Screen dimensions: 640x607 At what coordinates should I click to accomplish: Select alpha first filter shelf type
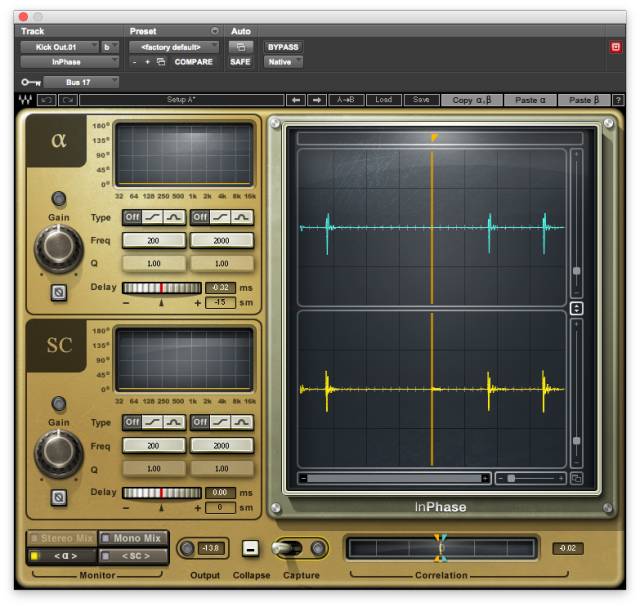[x=153, y=217]
